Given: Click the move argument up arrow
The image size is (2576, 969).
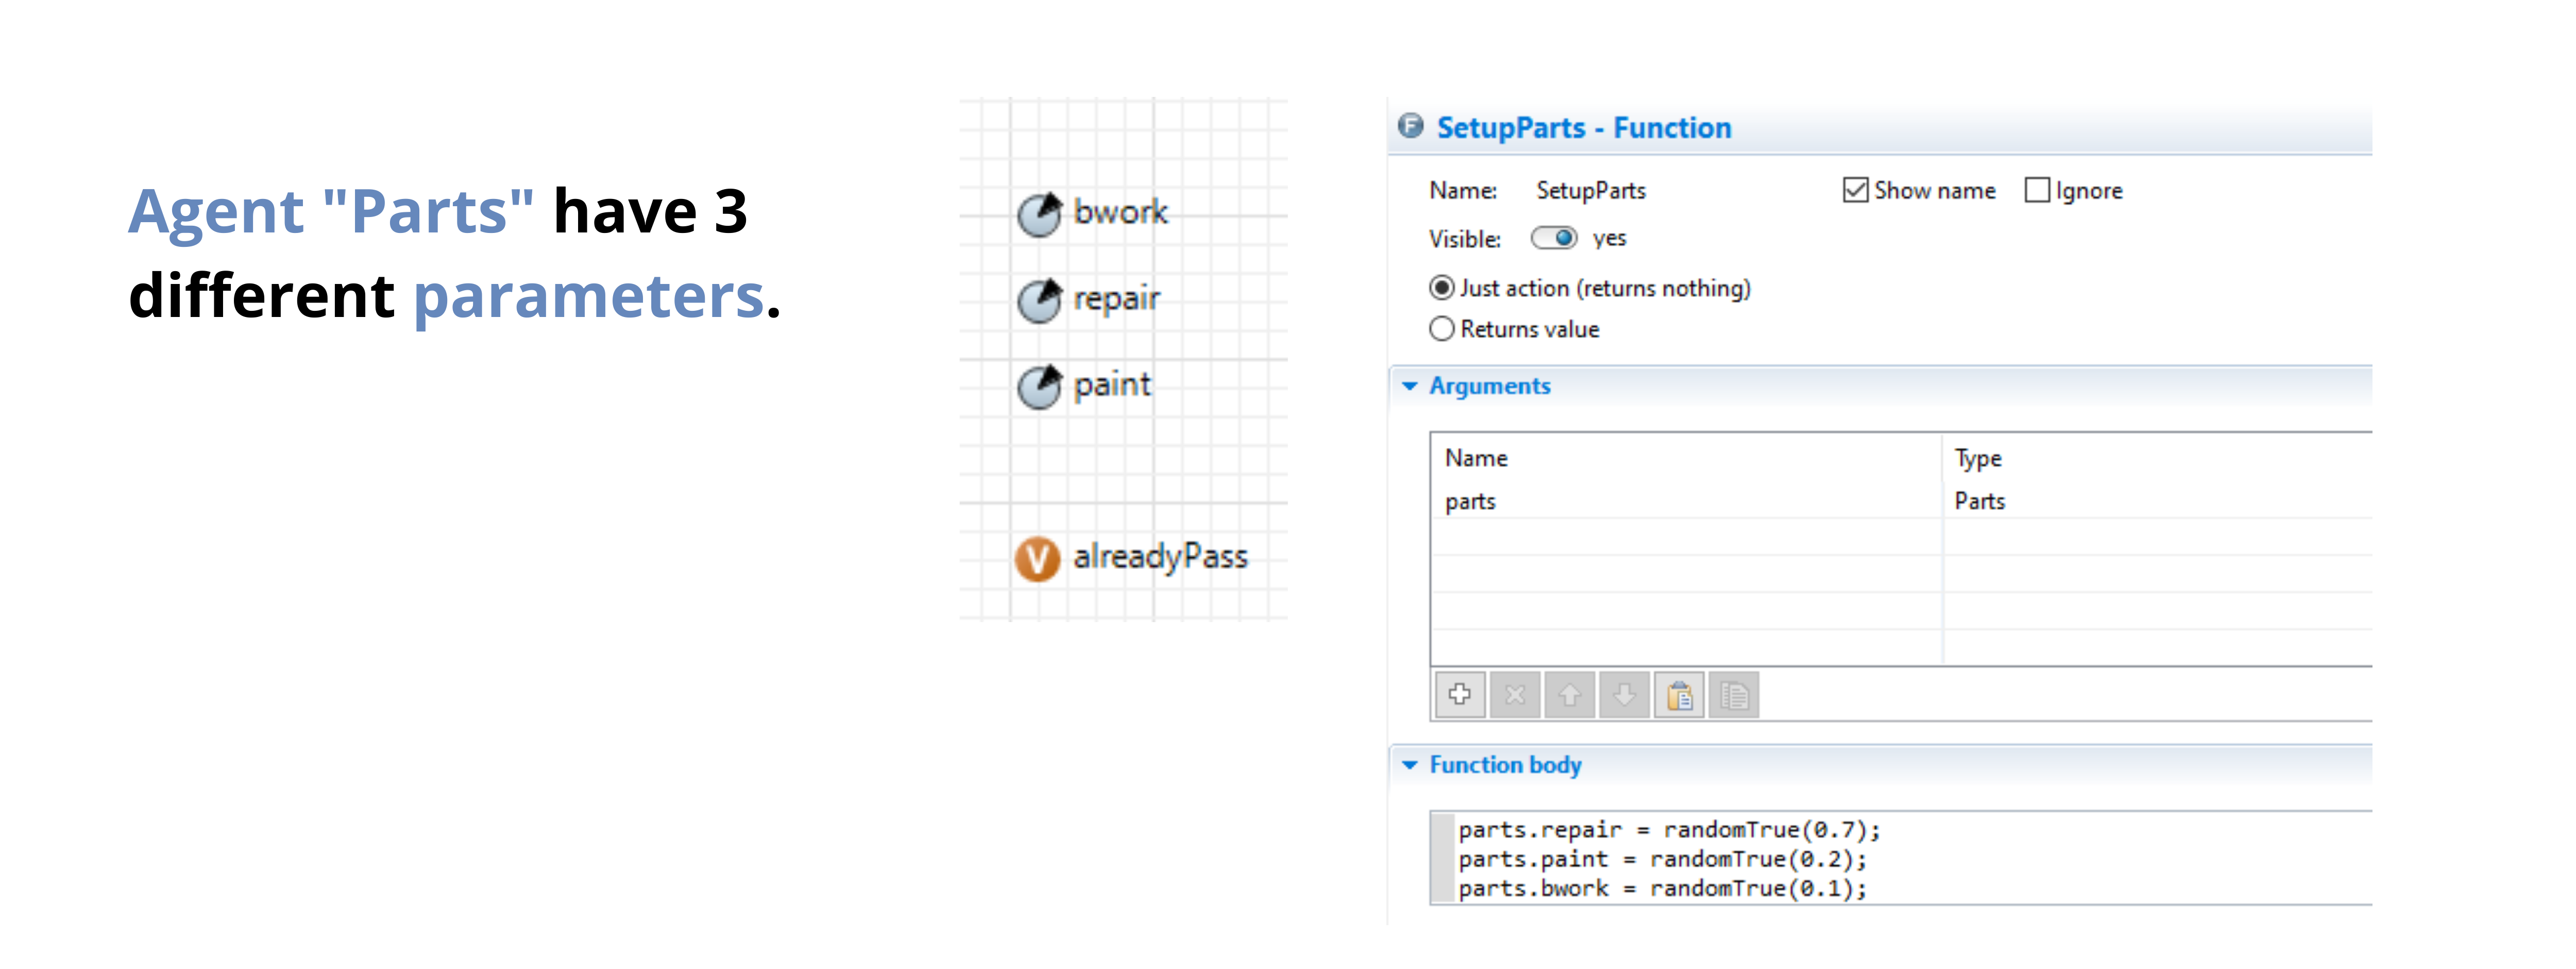Looking at the screenshot, I should pos(1569,694).
